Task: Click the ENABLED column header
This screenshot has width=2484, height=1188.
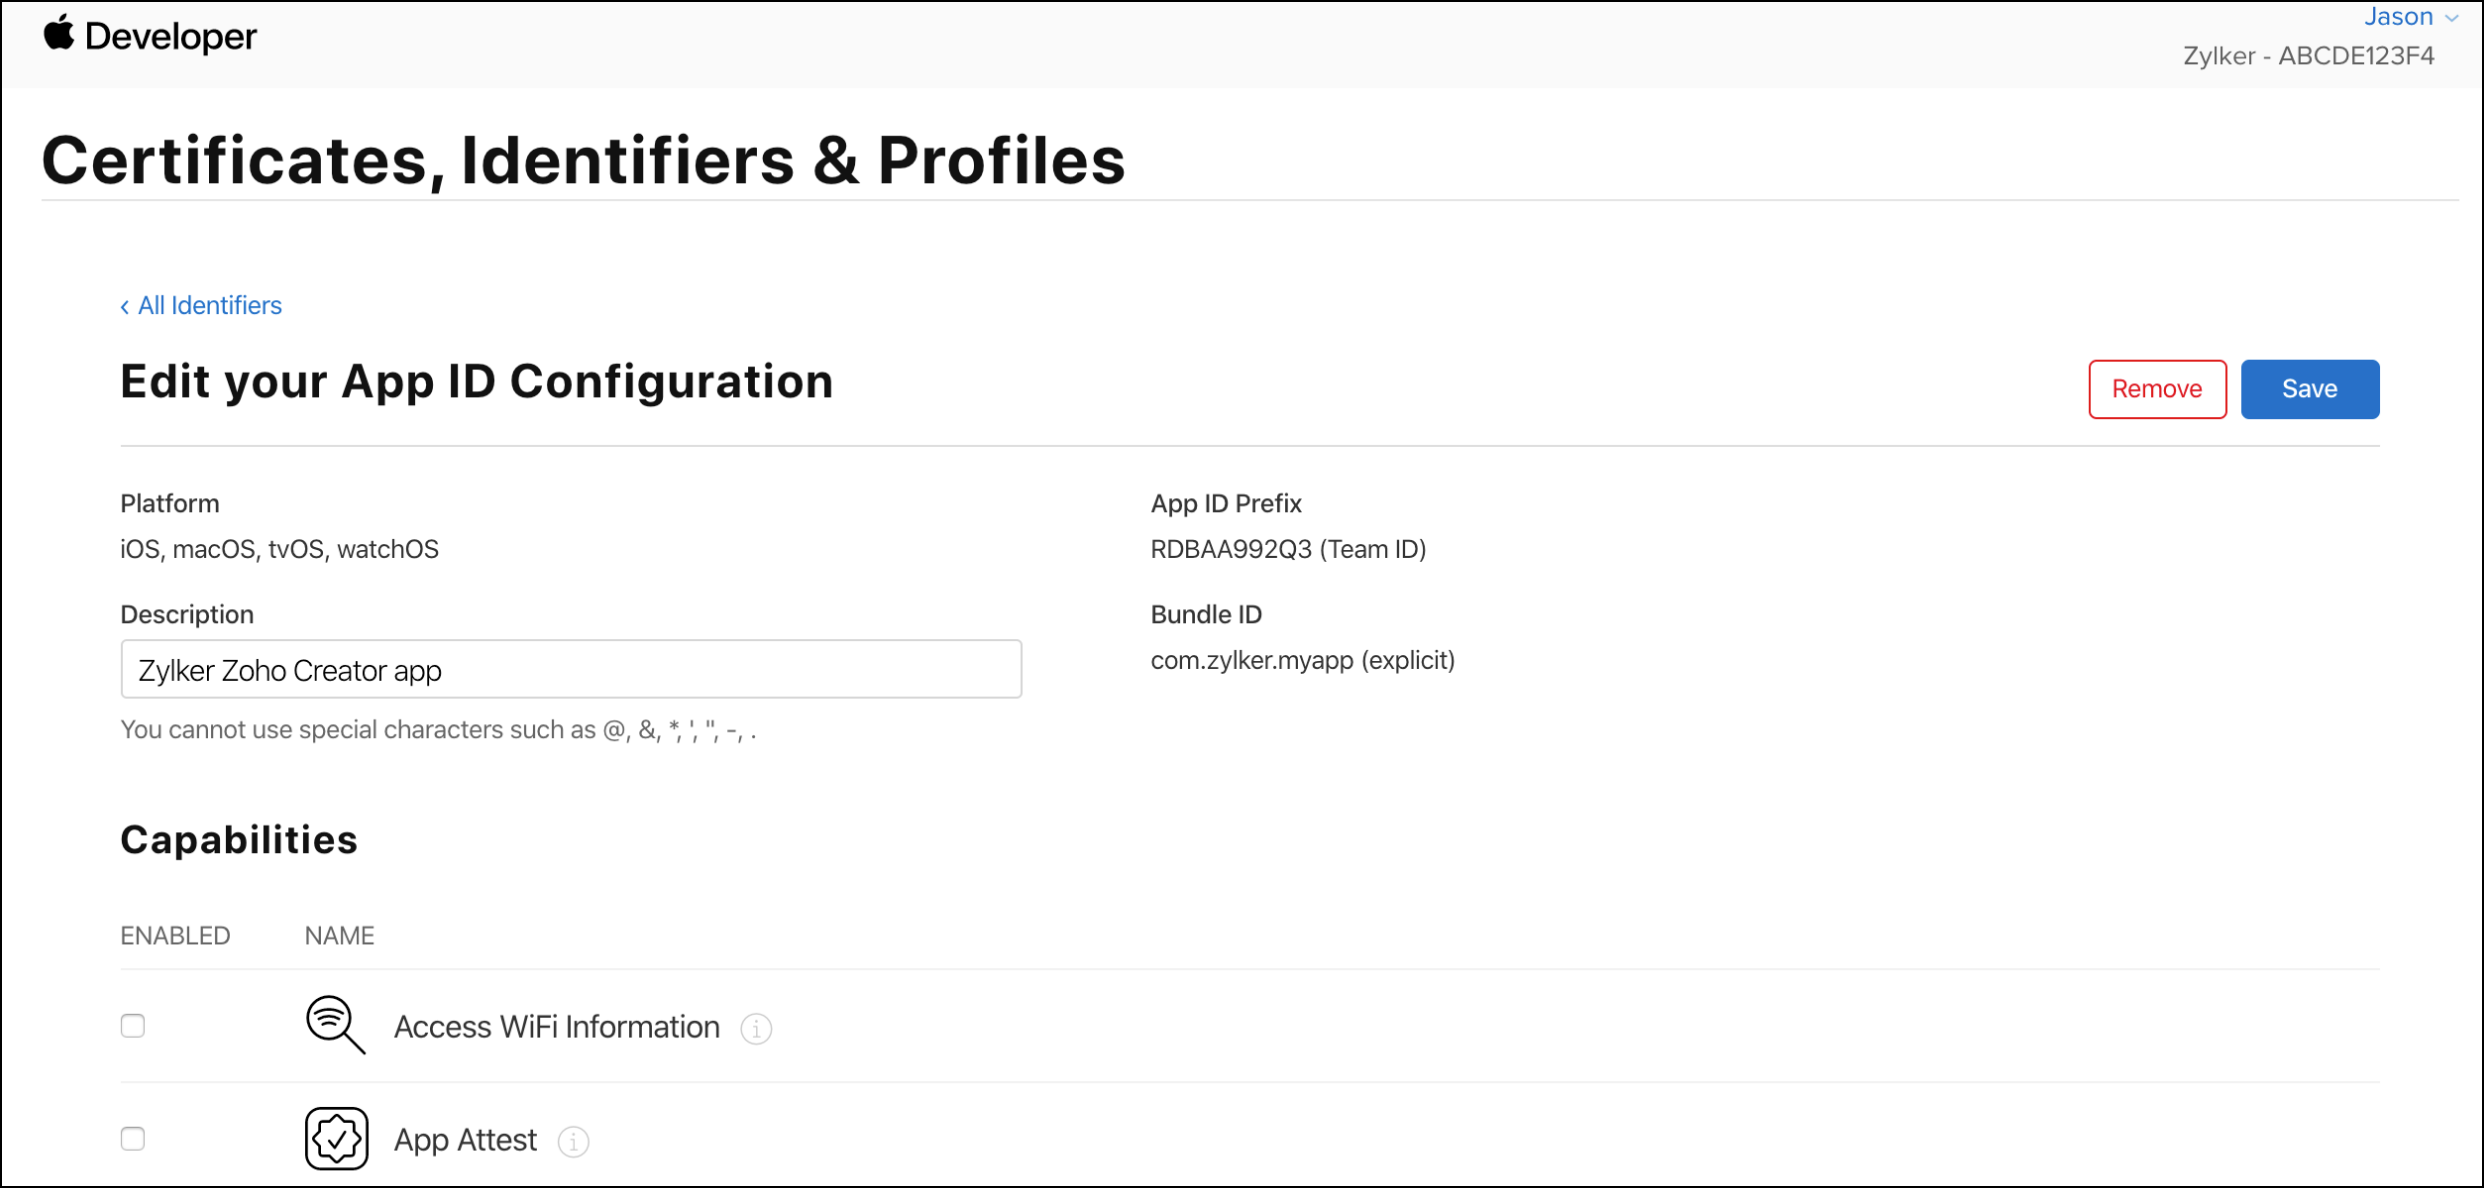Action: 175,935
